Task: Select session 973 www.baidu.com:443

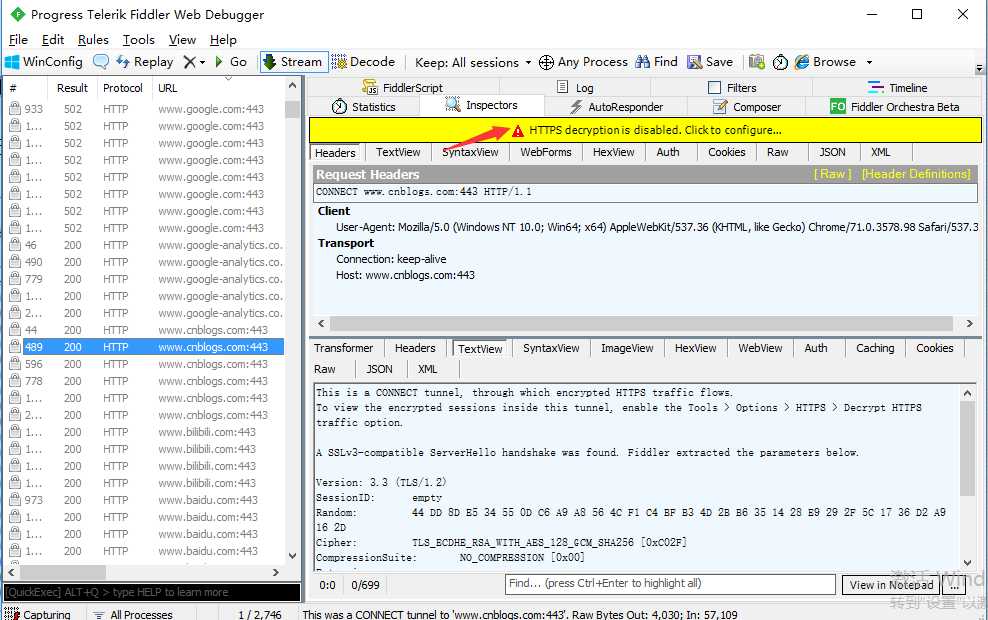Action: [145, 500]
